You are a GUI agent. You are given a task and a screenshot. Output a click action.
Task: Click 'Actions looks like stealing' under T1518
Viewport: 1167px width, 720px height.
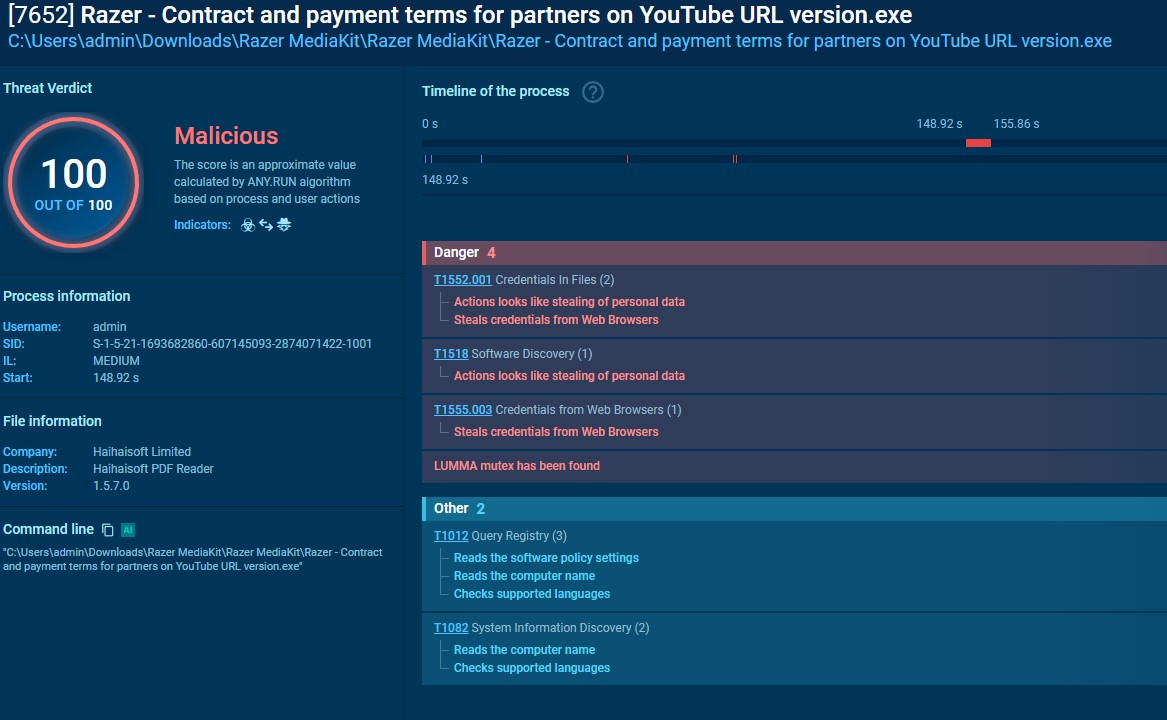pos(569,376)
